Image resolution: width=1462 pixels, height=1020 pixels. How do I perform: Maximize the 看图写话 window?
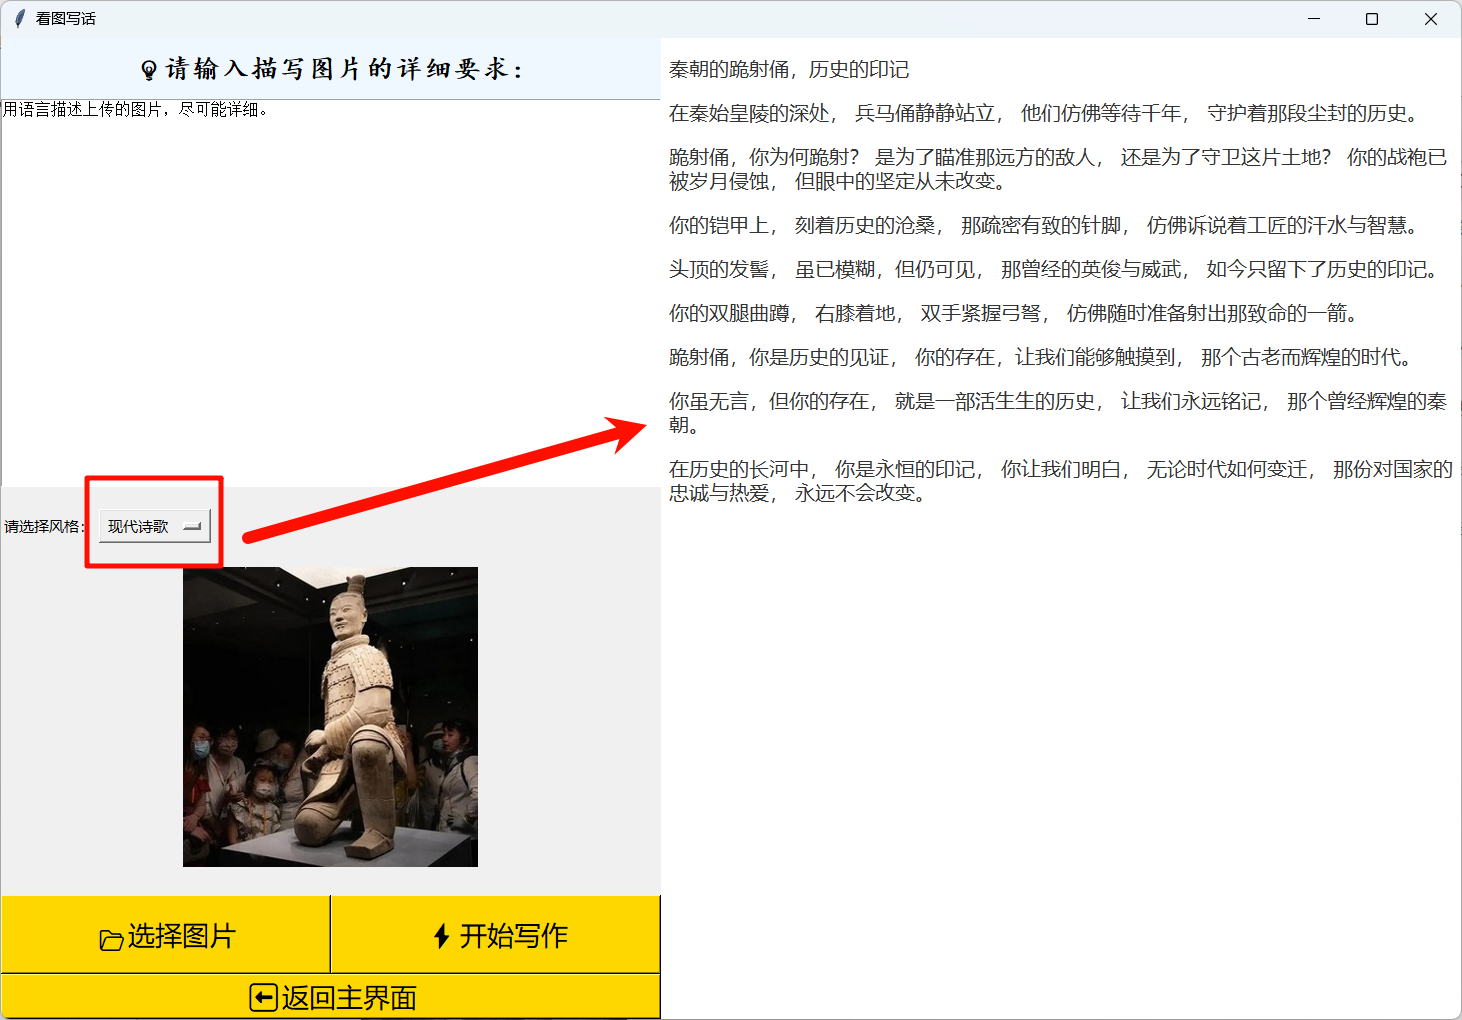tap(1372, 19)
